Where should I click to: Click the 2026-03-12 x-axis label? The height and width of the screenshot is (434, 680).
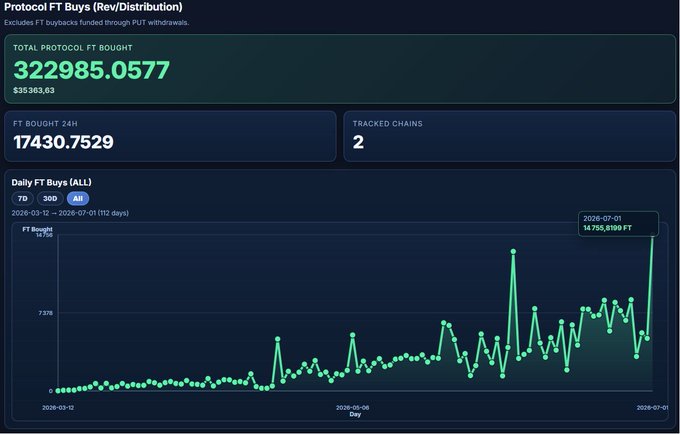pyautogui.click(x=58, y=408)
